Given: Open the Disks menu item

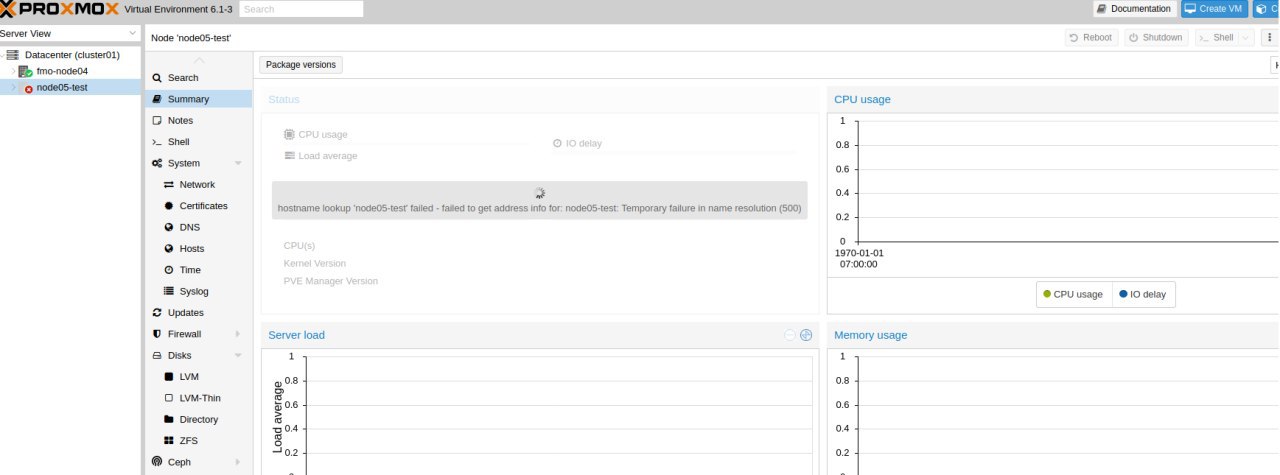Looking at the screenshot, I should (x=197, y=355).
